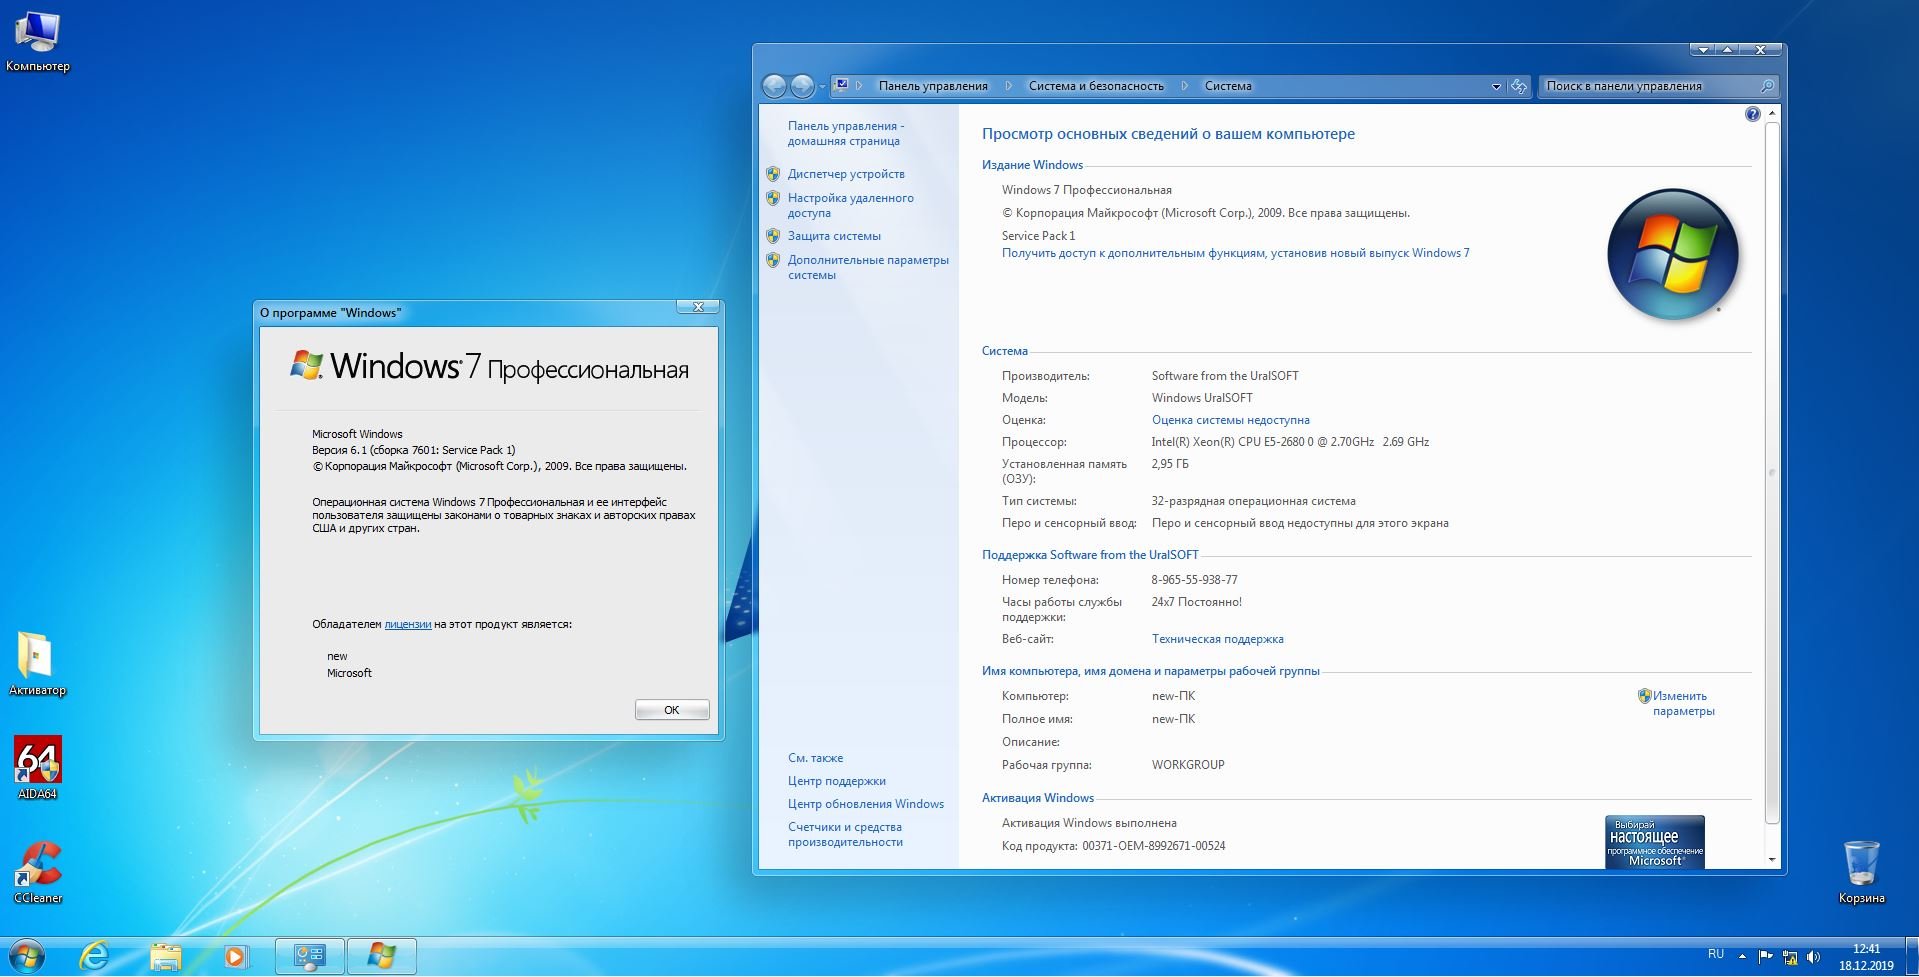Open the volume speaker tray icon
1919x977 pixels.
coord(1814,957)
